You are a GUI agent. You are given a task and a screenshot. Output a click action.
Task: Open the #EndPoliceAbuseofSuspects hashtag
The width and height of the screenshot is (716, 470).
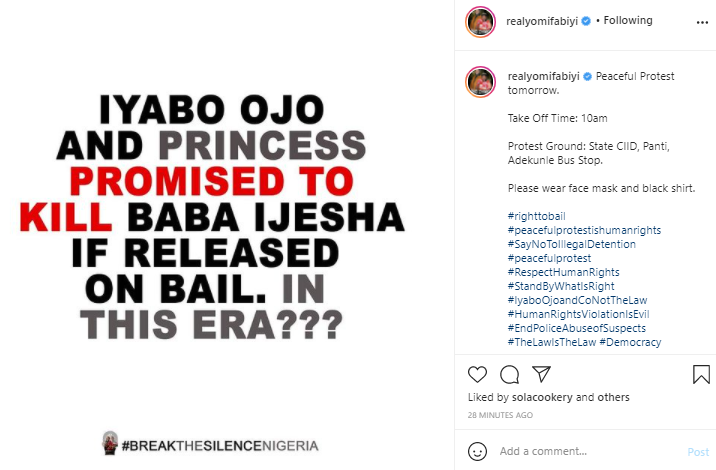(x=576, y=328)
